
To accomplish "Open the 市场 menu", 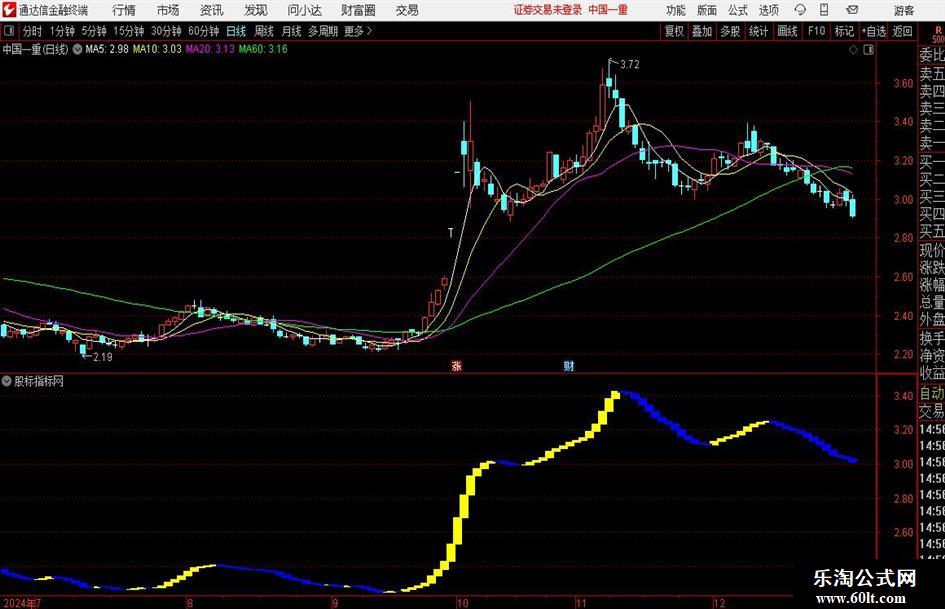I will pos(168,10).
